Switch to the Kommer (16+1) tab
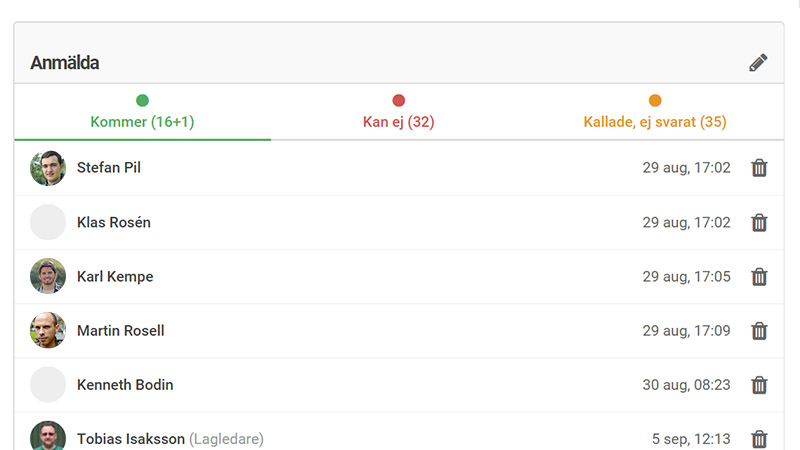800x450 pixels. (x=142, y=113)
